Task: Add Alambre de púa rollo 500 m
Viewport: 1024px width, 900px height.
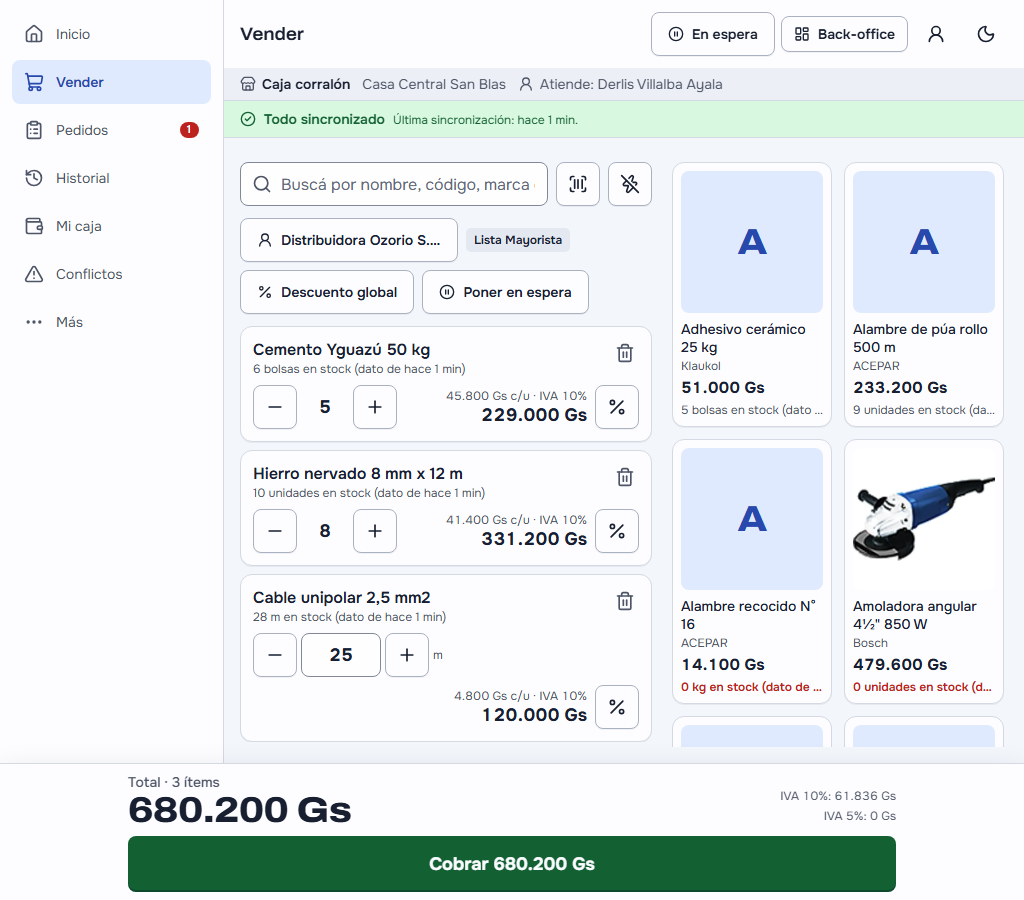Action: (923, 295)
